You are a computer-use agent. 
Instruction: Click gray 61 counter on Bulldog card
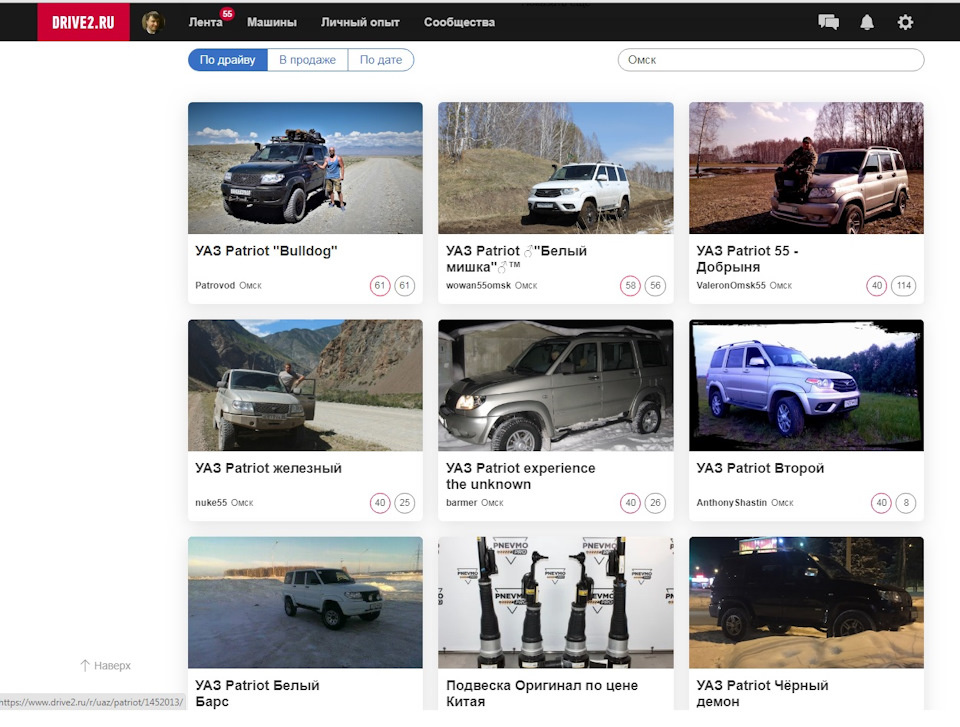(x=405, y=285)
